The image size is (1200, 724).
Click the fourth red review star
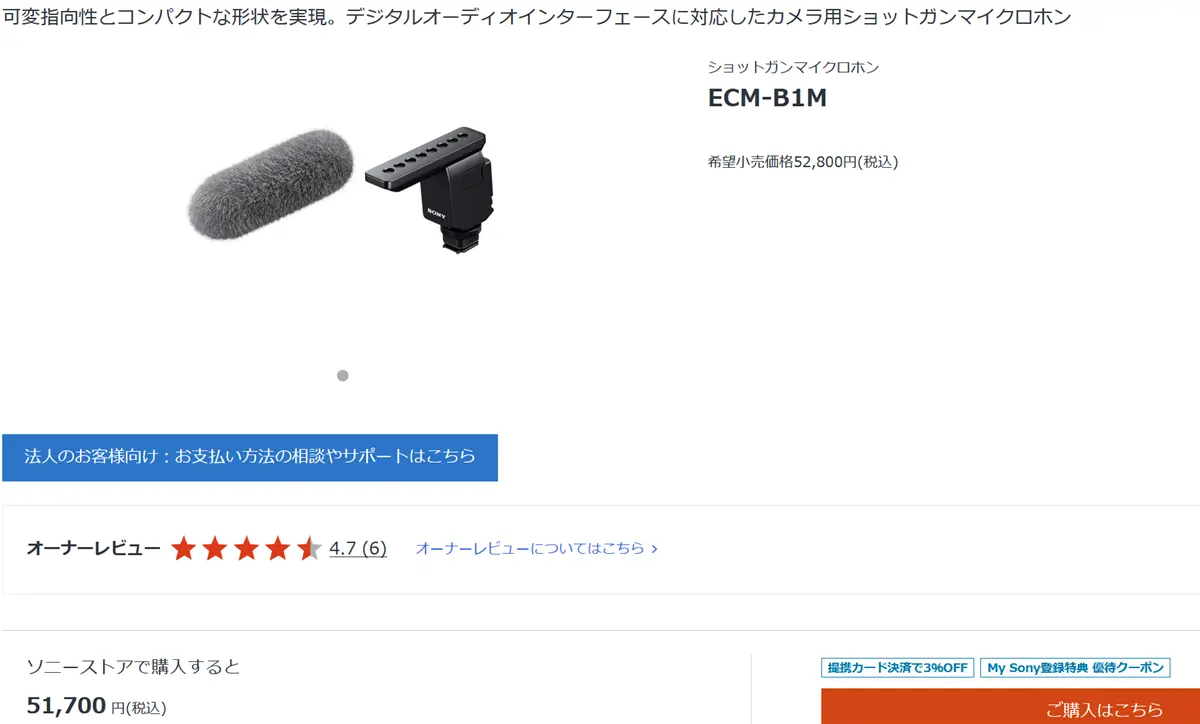click(x=278, y=548)
